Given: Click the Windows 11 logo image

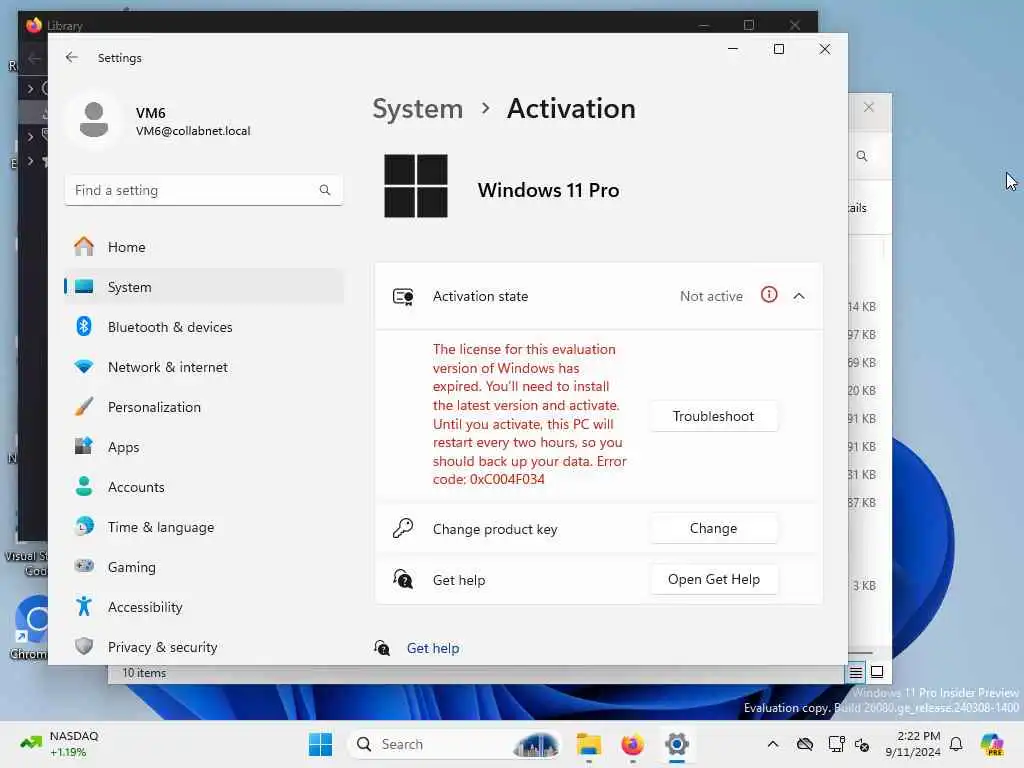Looking at the screenshot, I should coord(416,186).
